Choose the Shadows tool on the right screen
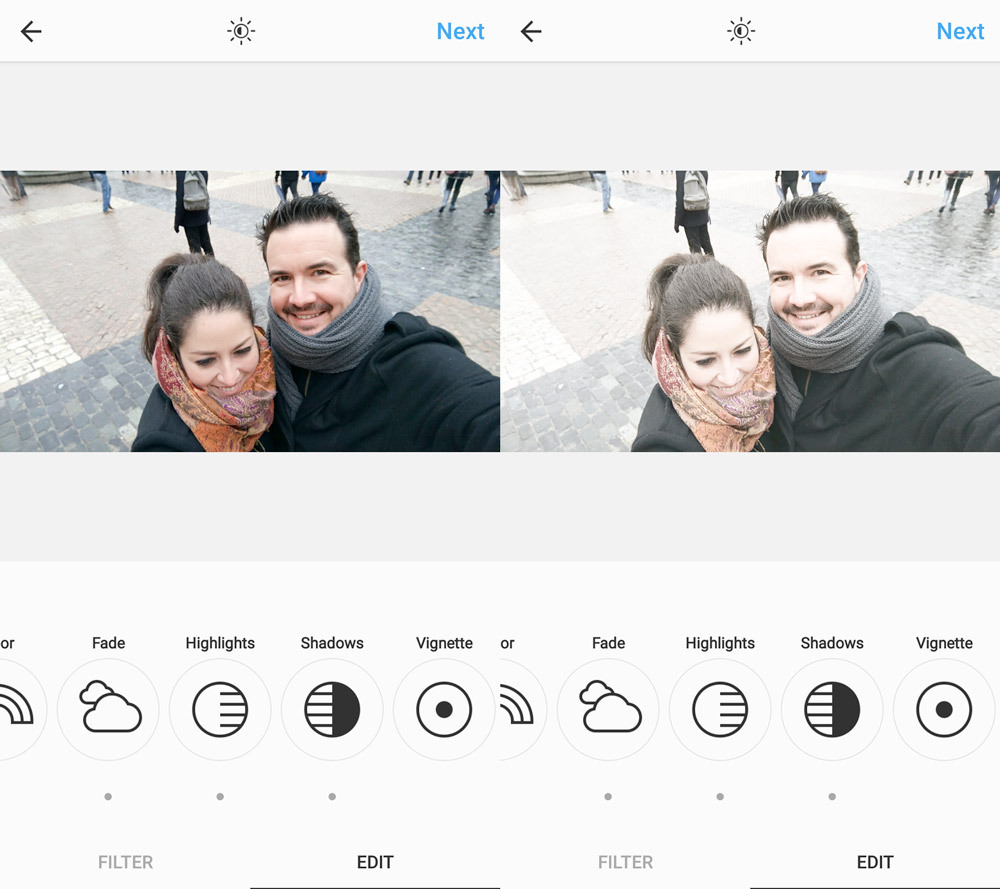The width and height of the screenshot is (1000, 889). coord(832,709)
